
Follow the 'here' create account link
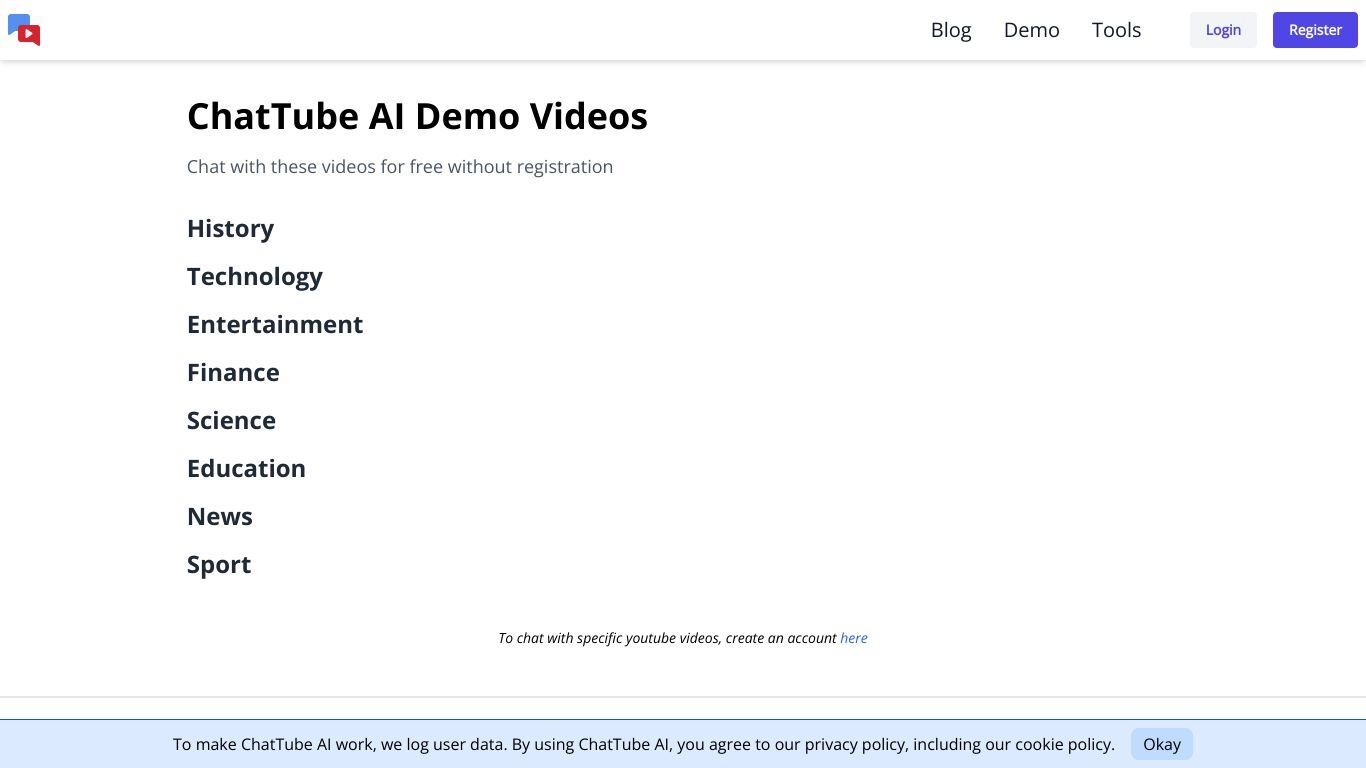pyautogui.click(x=854, y=638)
